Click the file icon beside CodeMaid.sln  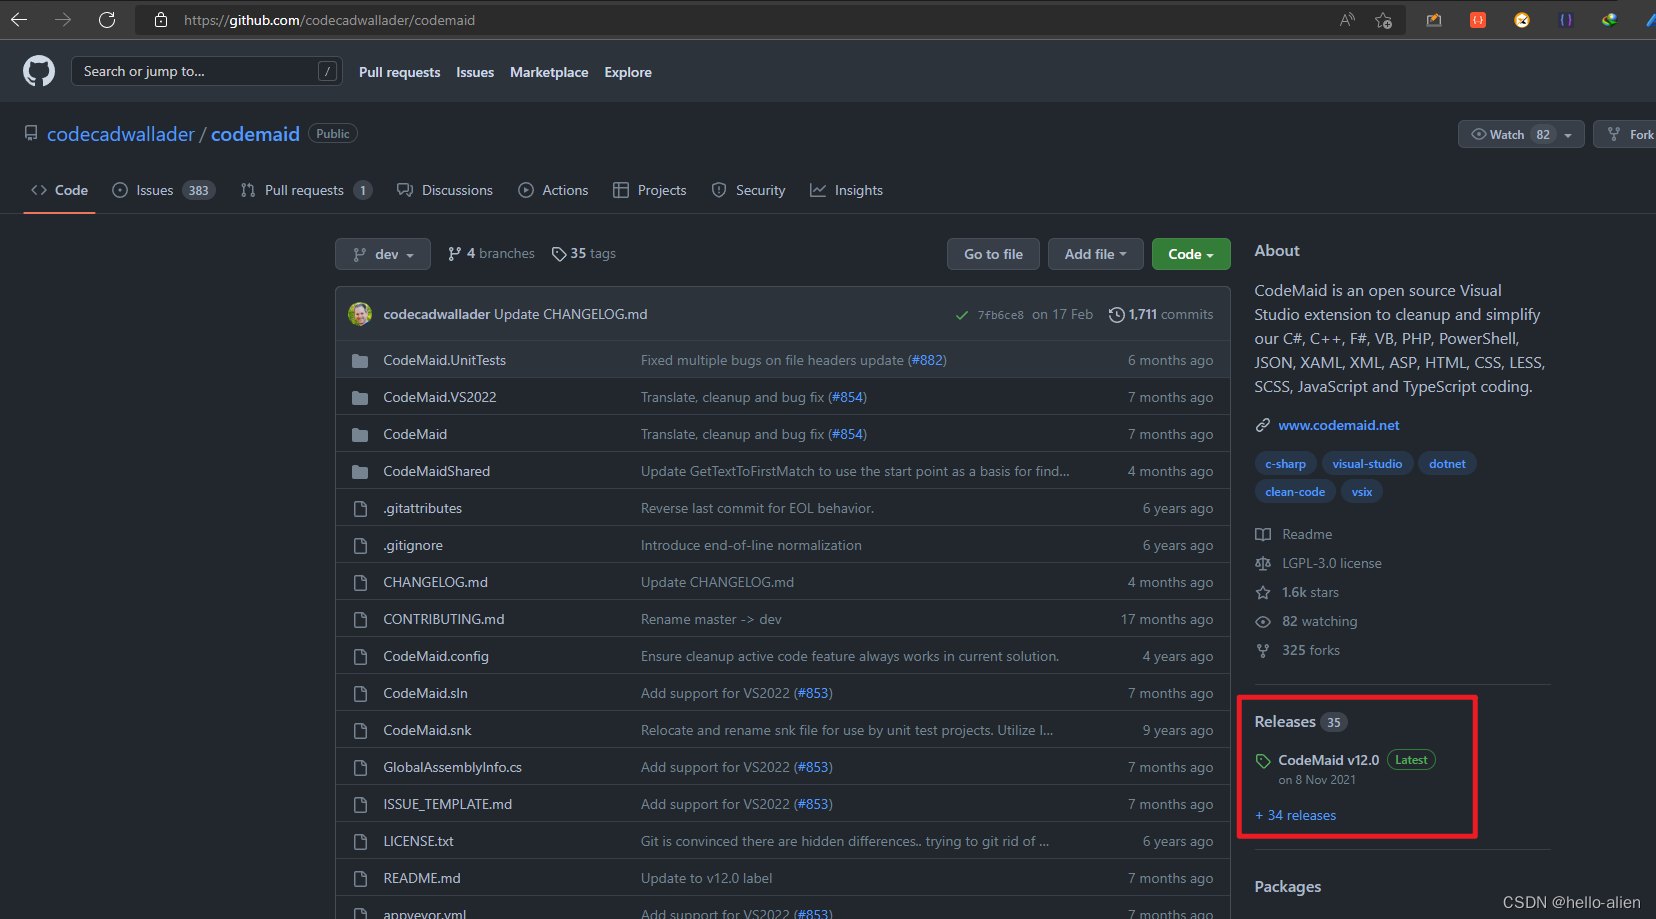click(360, 693)
